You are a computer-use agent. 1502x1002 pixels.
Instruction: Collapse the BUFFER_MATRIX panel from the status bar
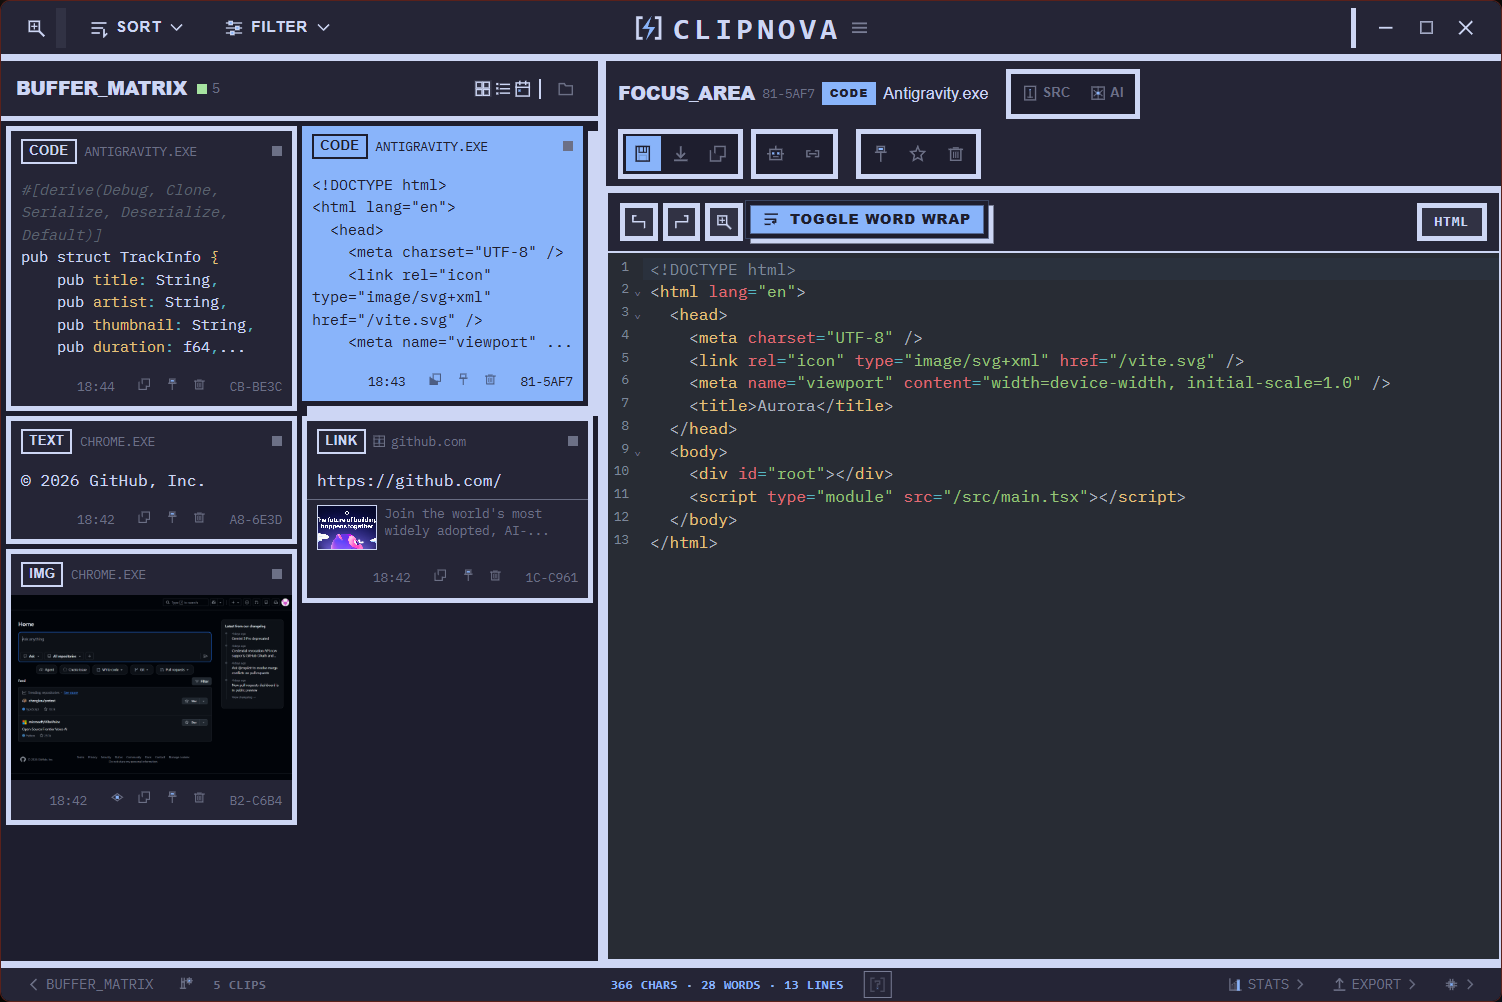(91, 985)
